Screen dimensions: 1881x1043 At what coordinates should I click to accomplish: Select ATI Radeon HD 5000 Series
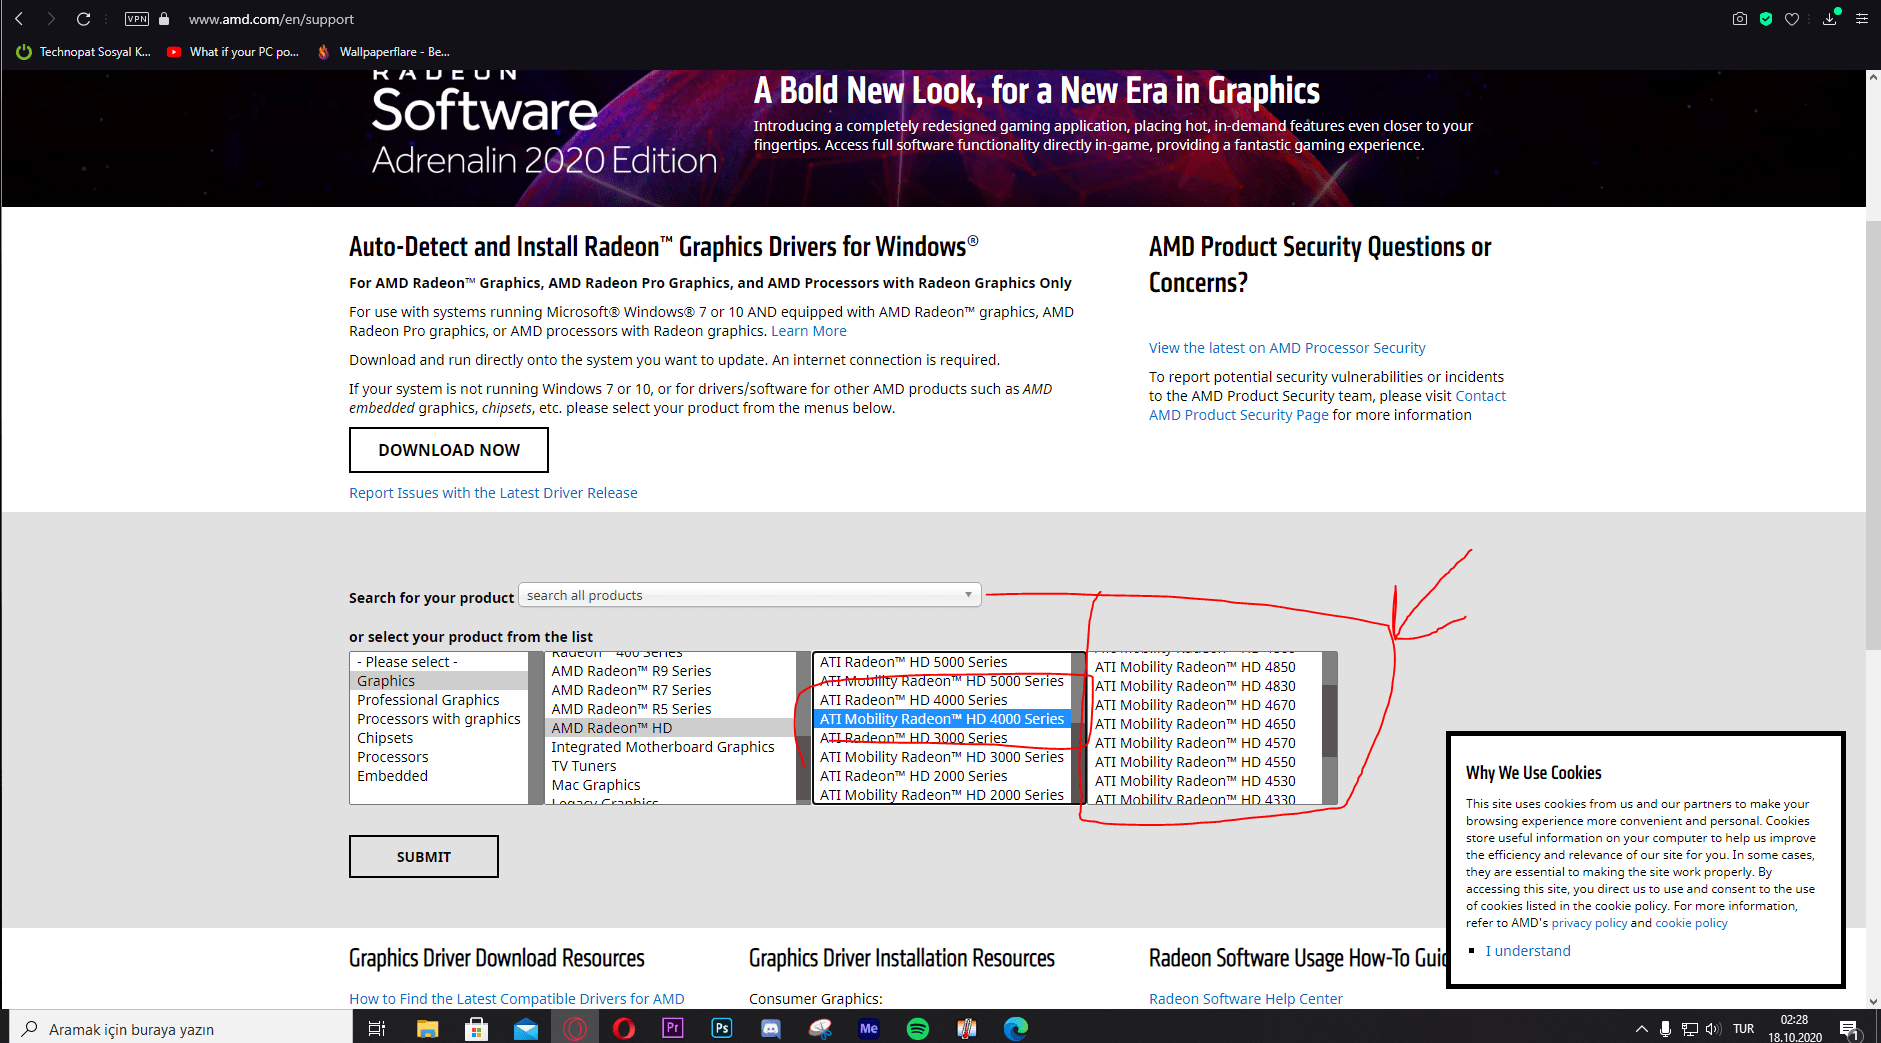[x=942, y=662]
